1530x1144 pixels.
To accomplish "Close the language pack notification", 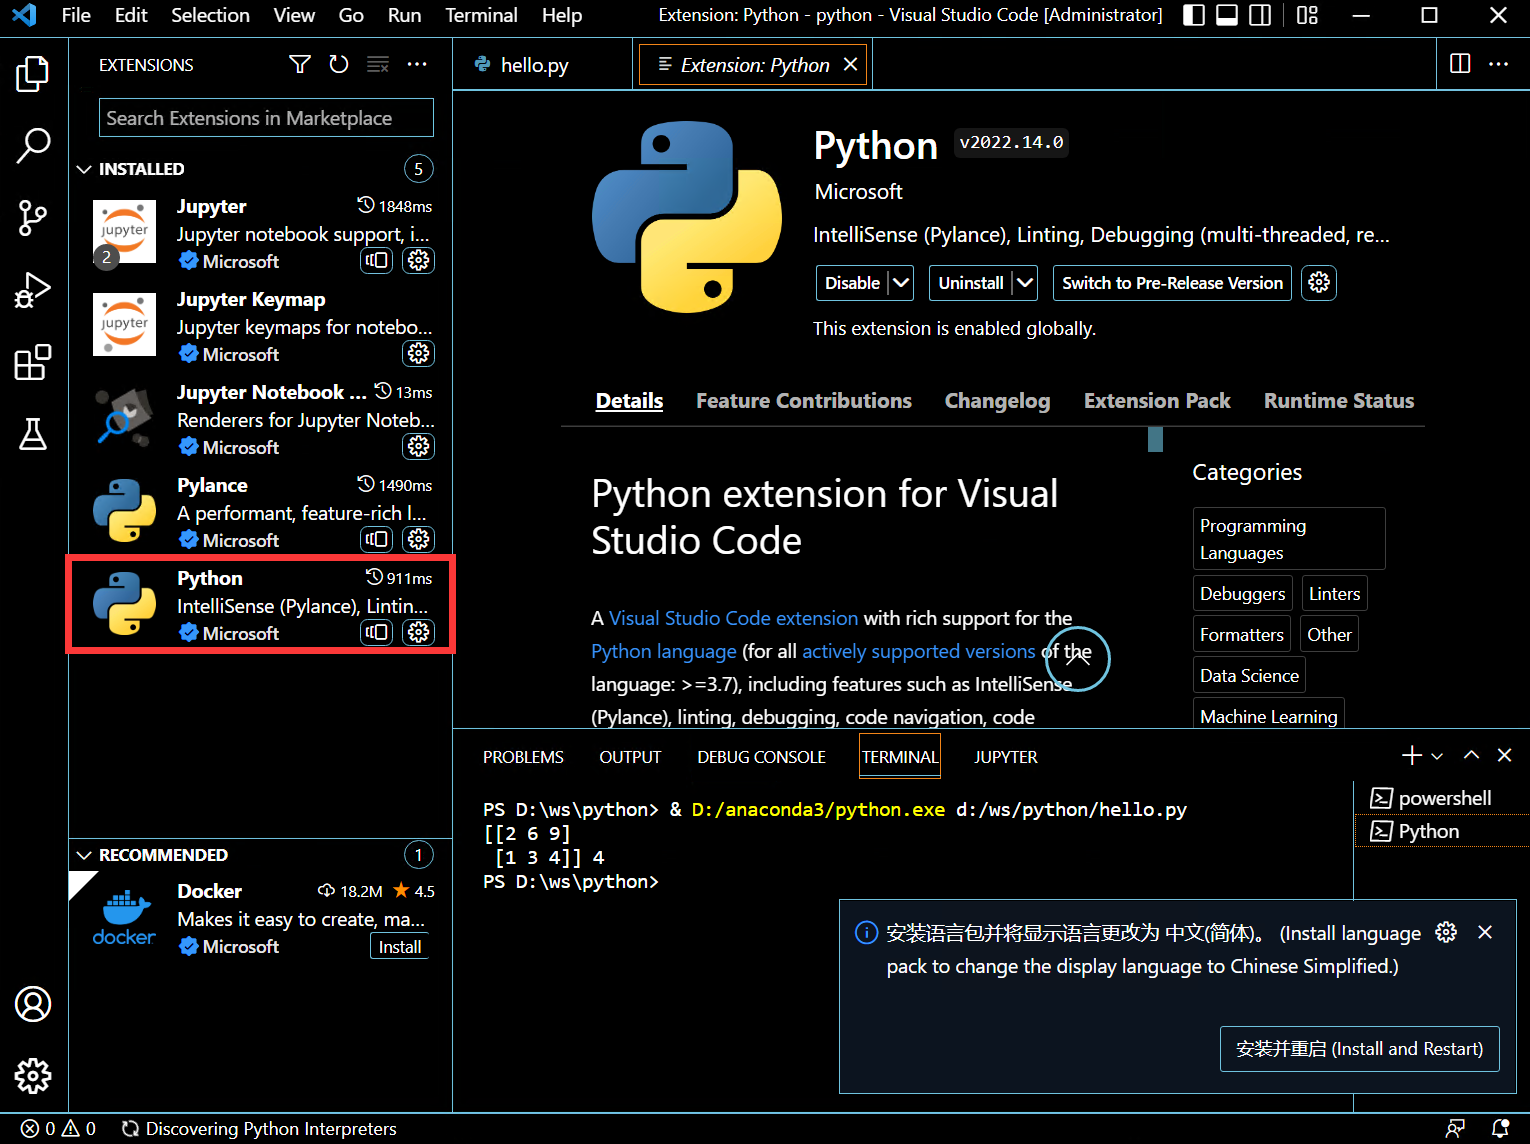I will [1485, 932].
